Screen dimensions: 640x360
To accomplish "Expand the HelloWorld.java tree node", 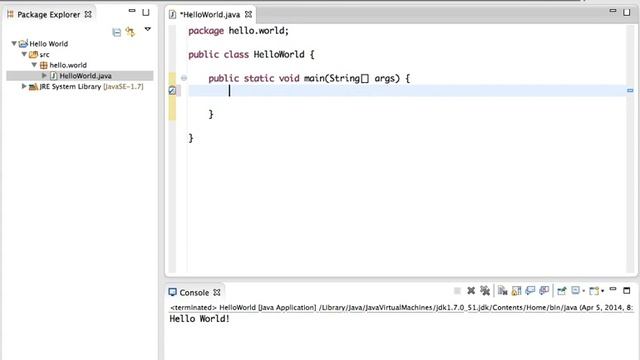I will 44,76.
